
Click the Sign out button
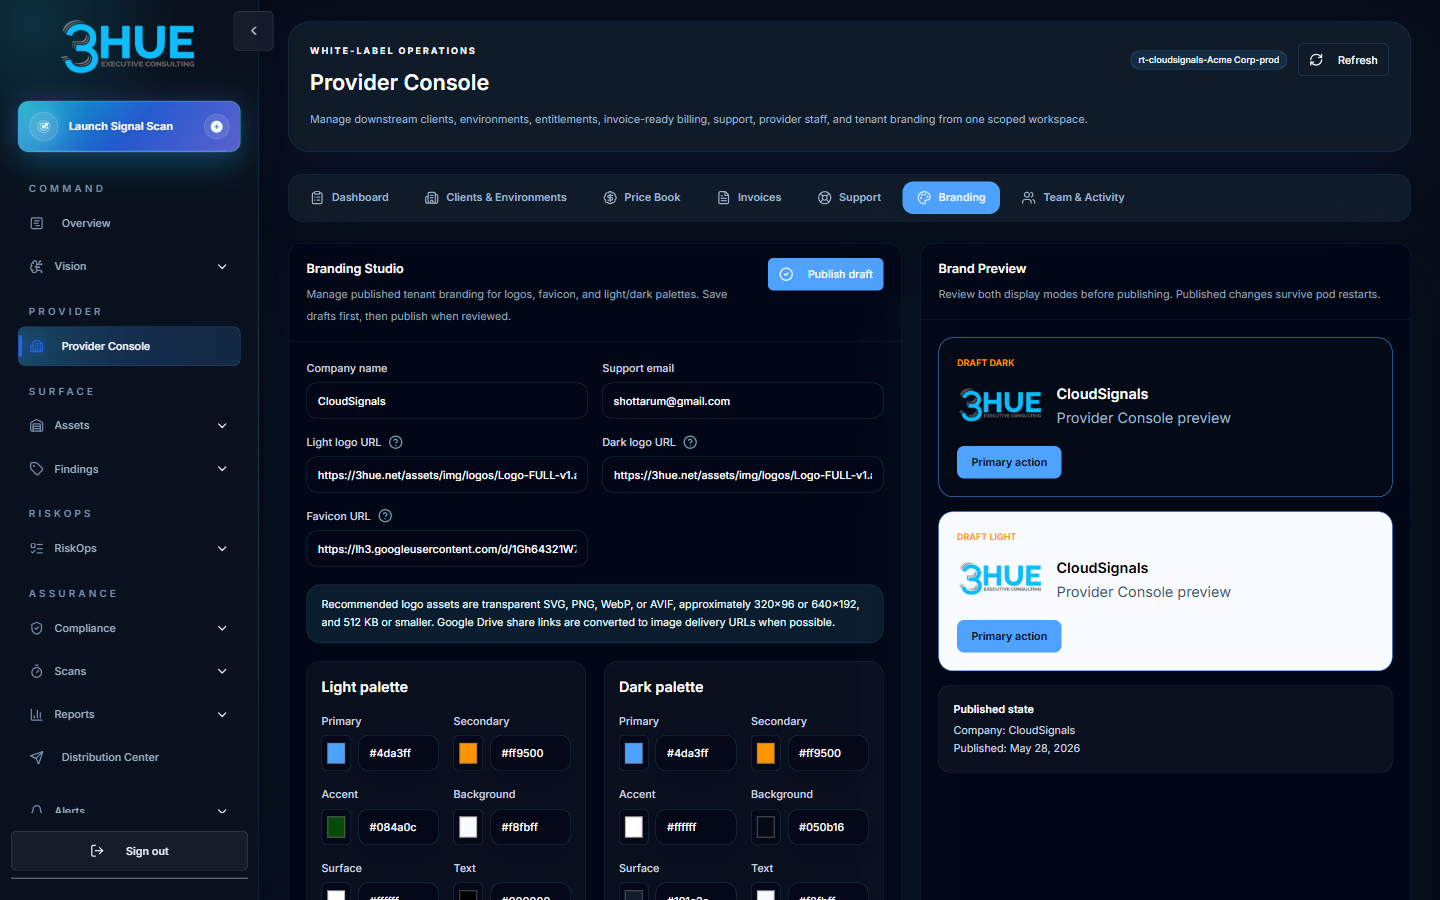(129, 851)
